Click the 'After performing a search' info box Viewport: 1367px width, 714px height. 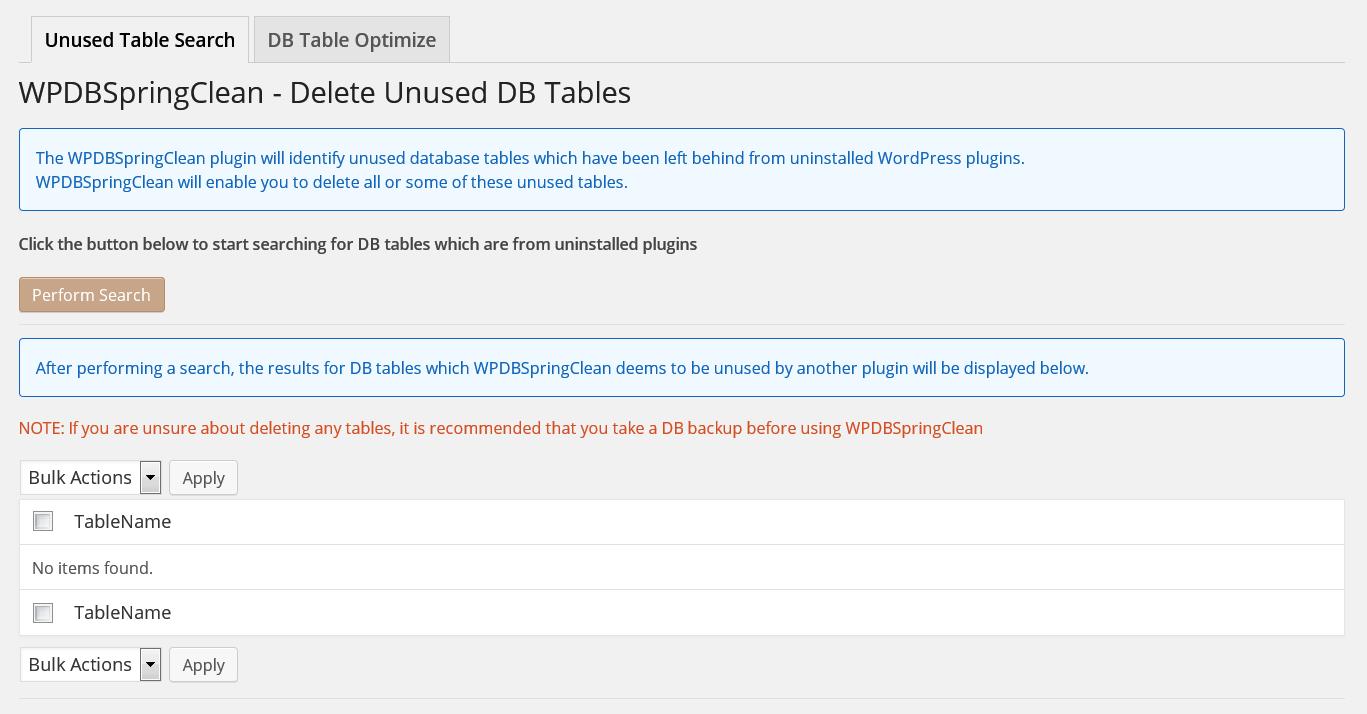pyautogui.click(x=682, y=367)
